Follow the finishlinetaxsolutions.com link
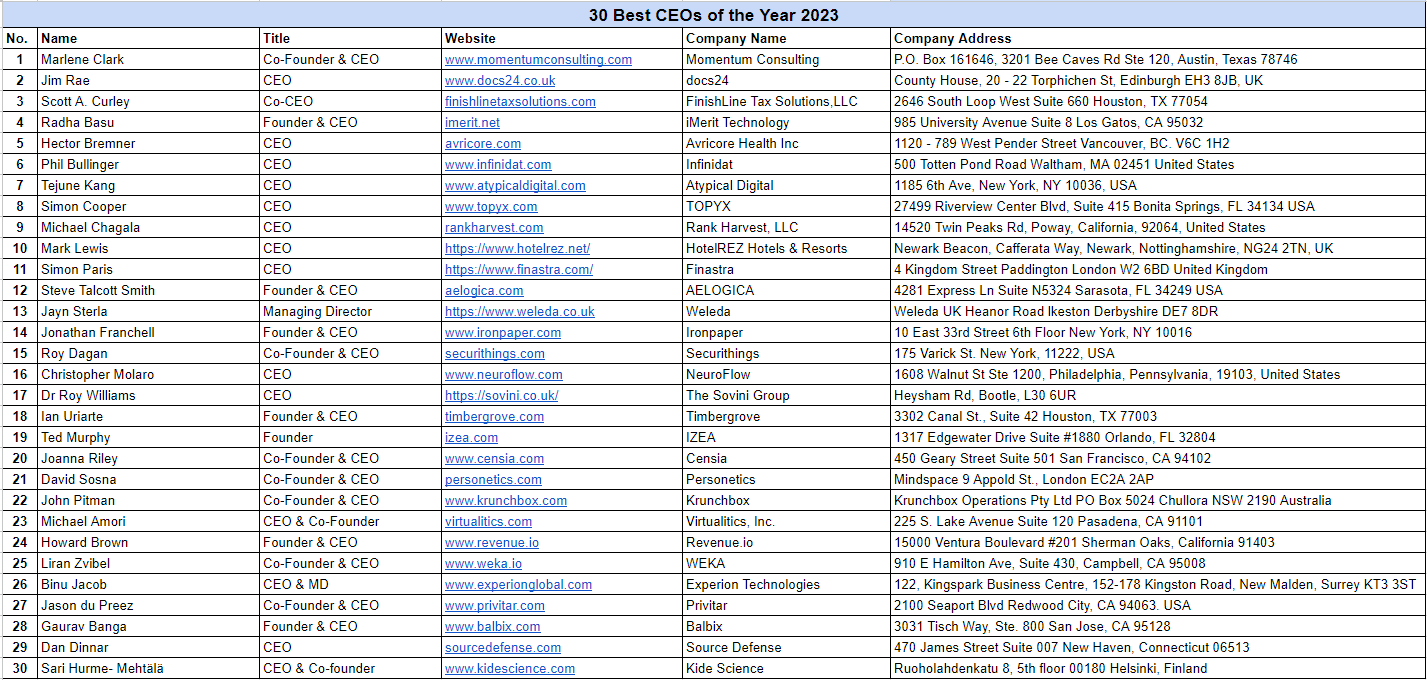1427x680 pixels. point(520,101)
